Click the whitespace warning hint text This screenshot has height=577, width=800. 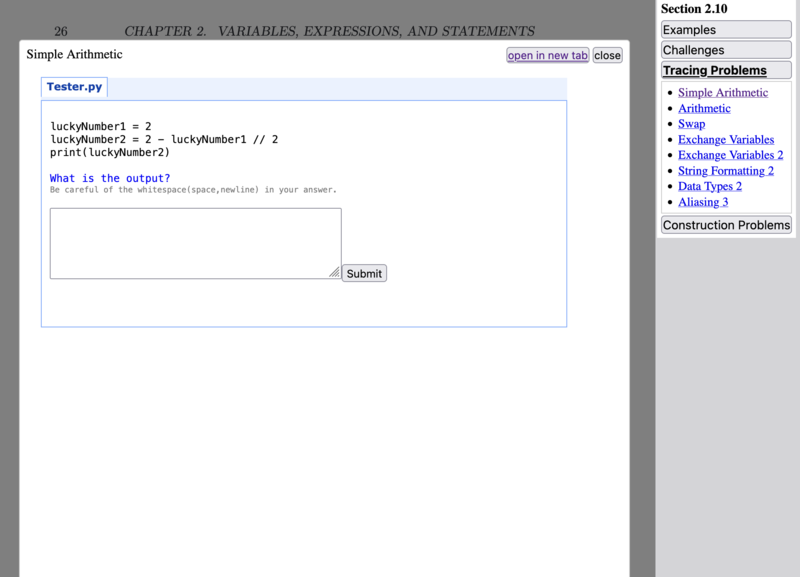coord(193,190)
